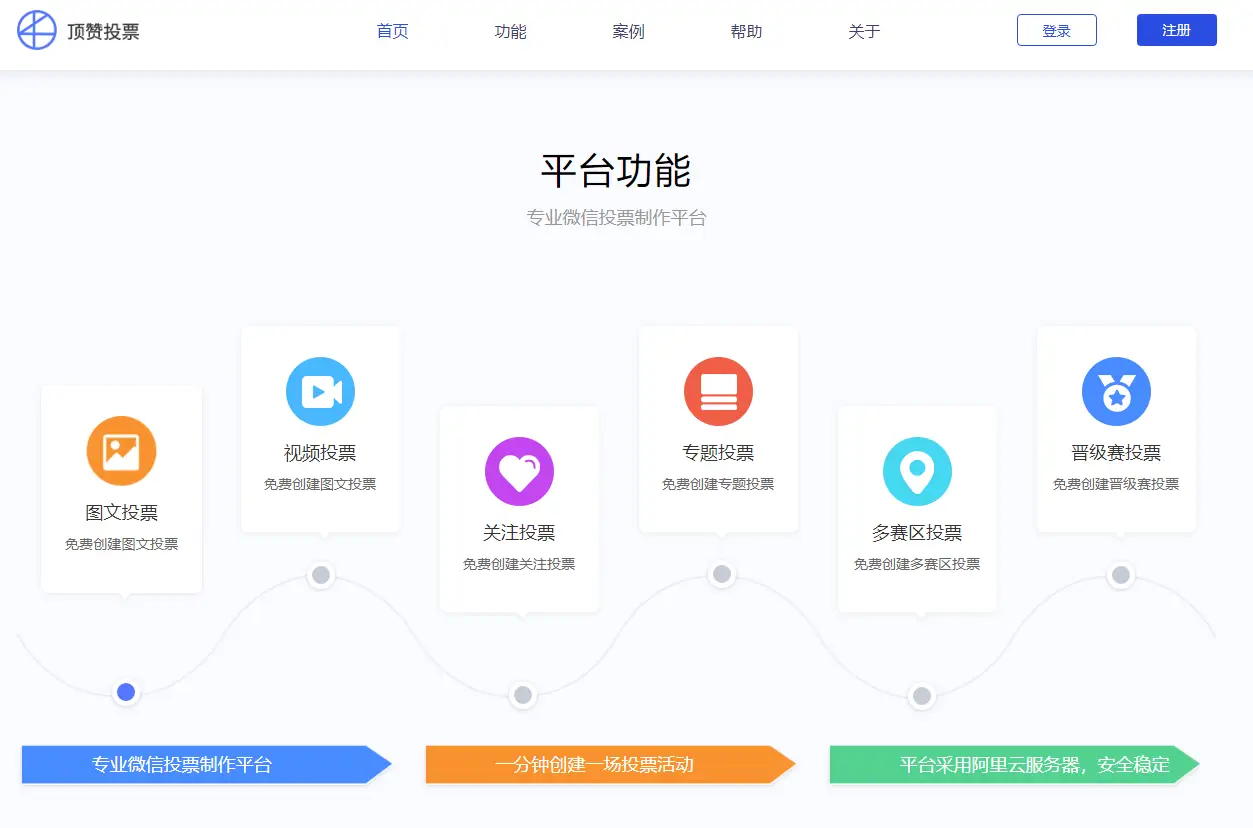Click the gray 专业微信投票制作平台 subtitle under heading
Image resolution: width=1253 pixels, height=828 pixels.
(x=616, y=217)
